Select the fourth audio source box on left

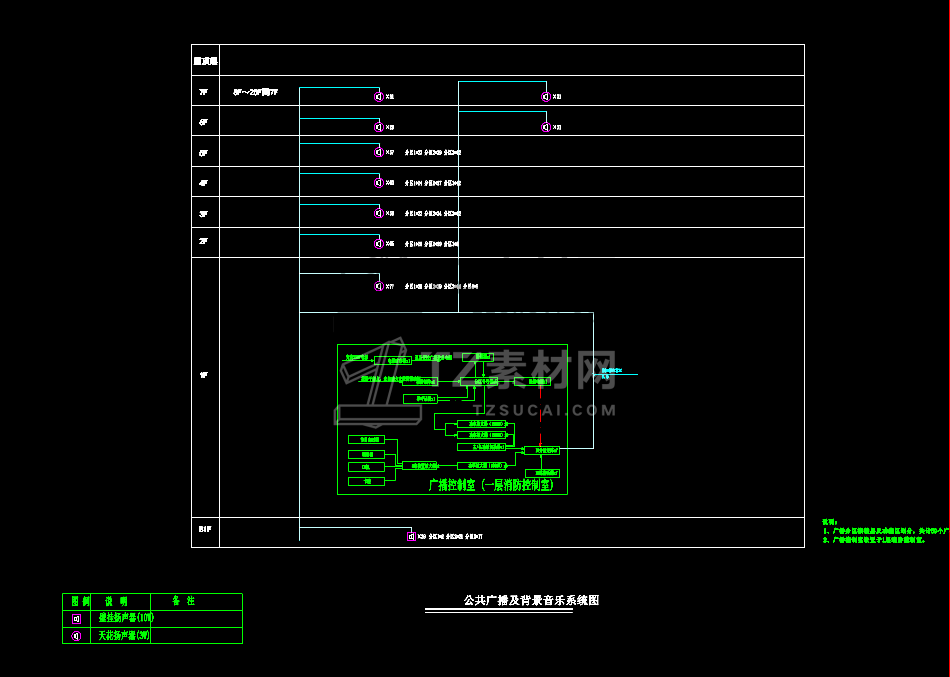click(367, 481)
